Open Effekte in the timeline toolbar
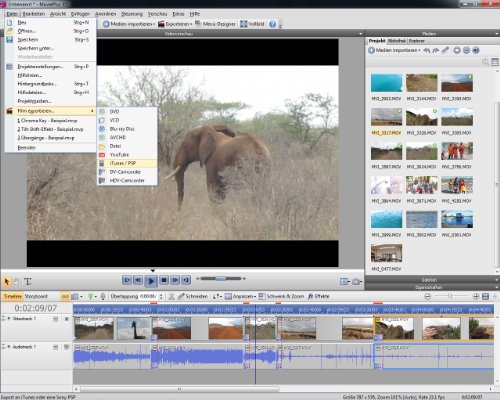This screenshot has height=400, width=500. click(x=318, y=296)
